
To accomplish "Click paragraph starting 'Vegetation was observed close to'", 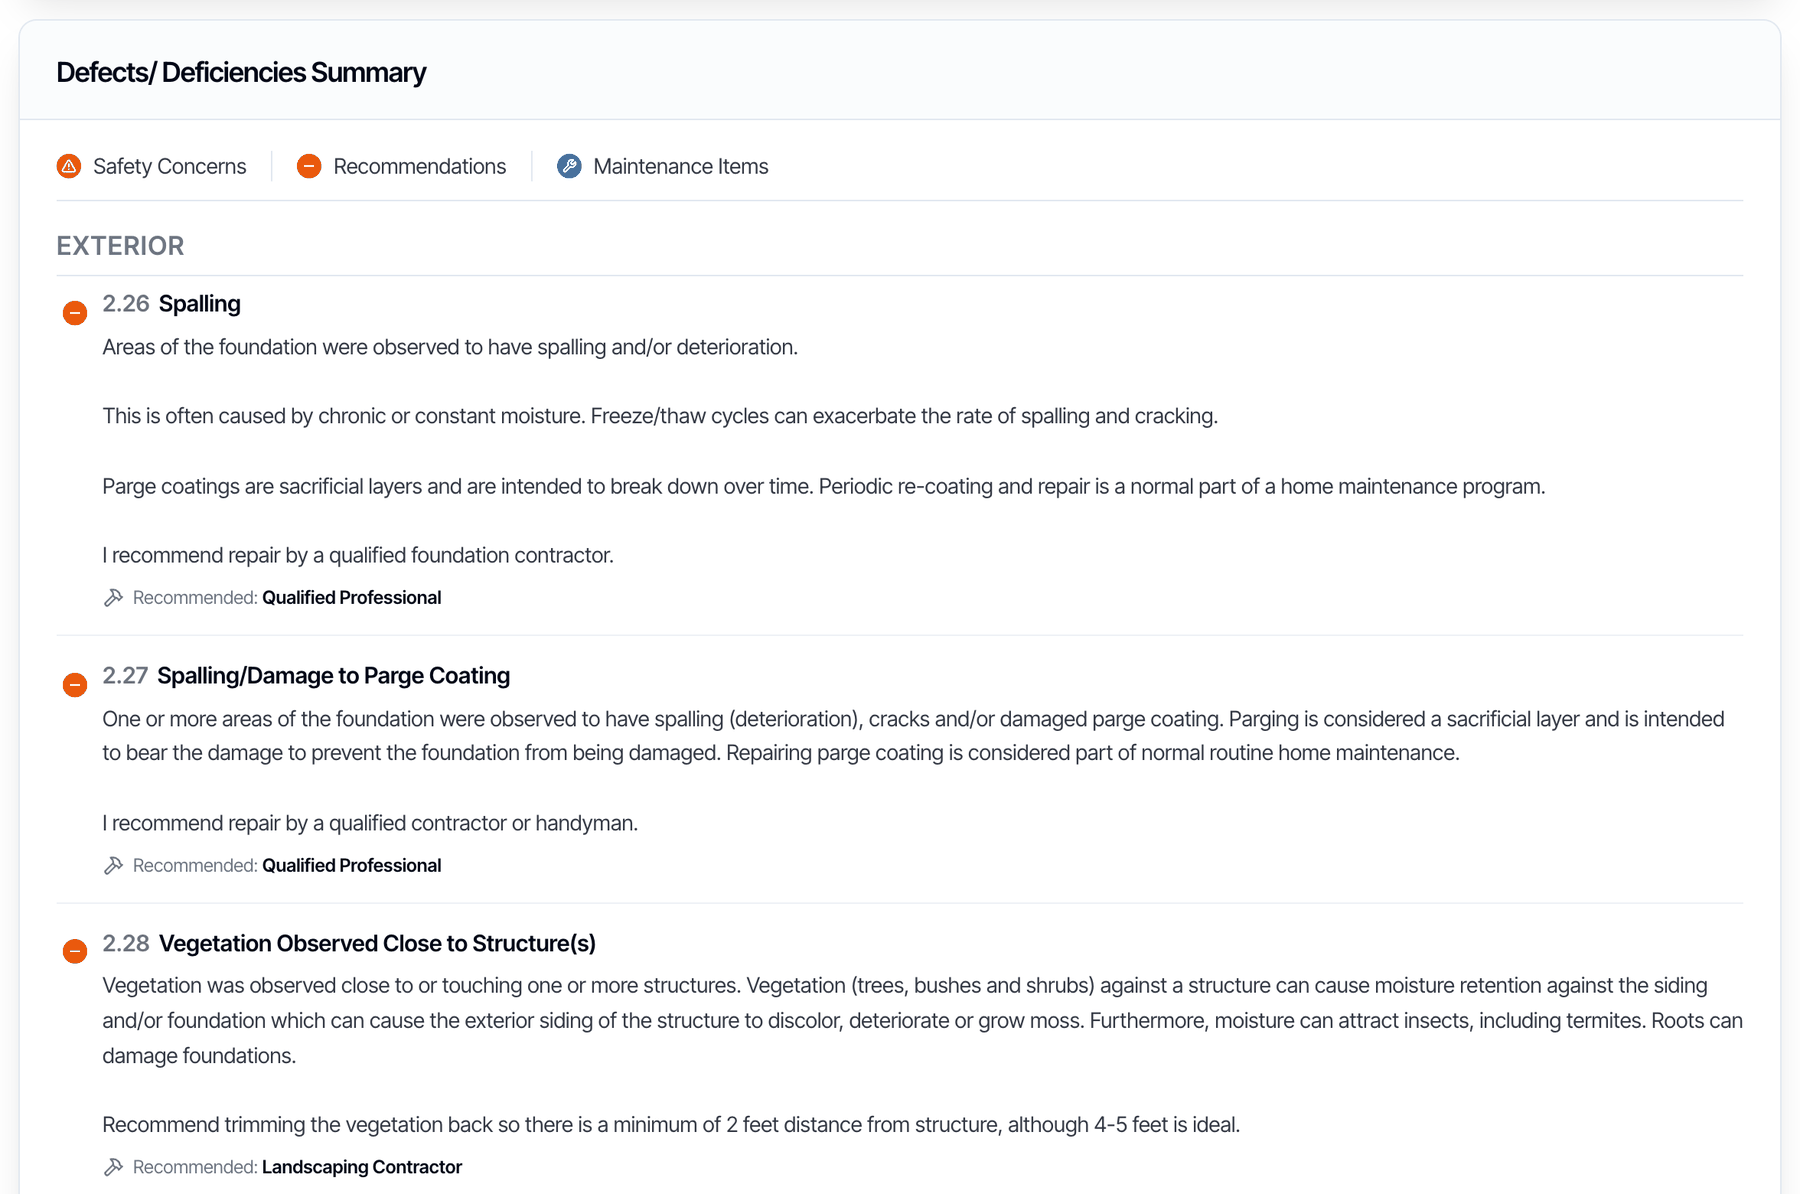I will click(922, 1021).
